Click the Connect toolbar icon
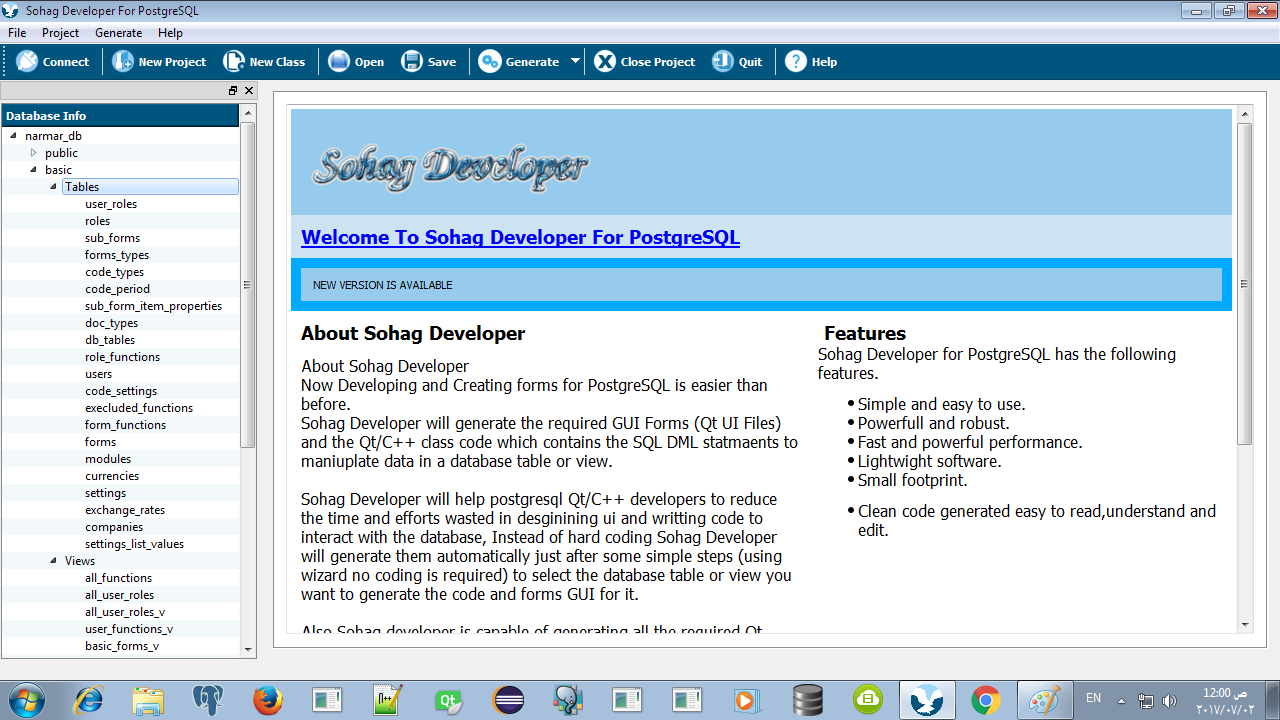This screenshot has width=1280, height=720. pos(27,62)
